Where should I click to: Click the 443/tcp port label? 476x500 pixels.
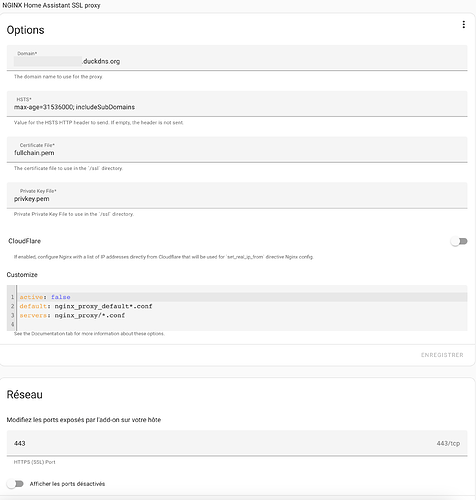click(x=448, y=443)
